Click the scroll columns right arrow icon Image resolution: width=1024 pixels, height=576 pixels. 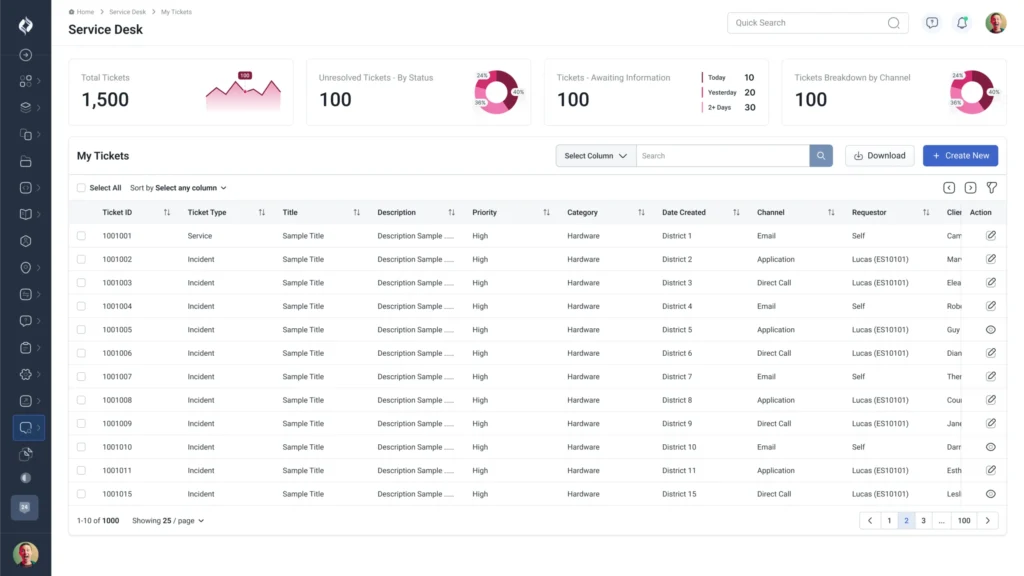coord(970,188)
